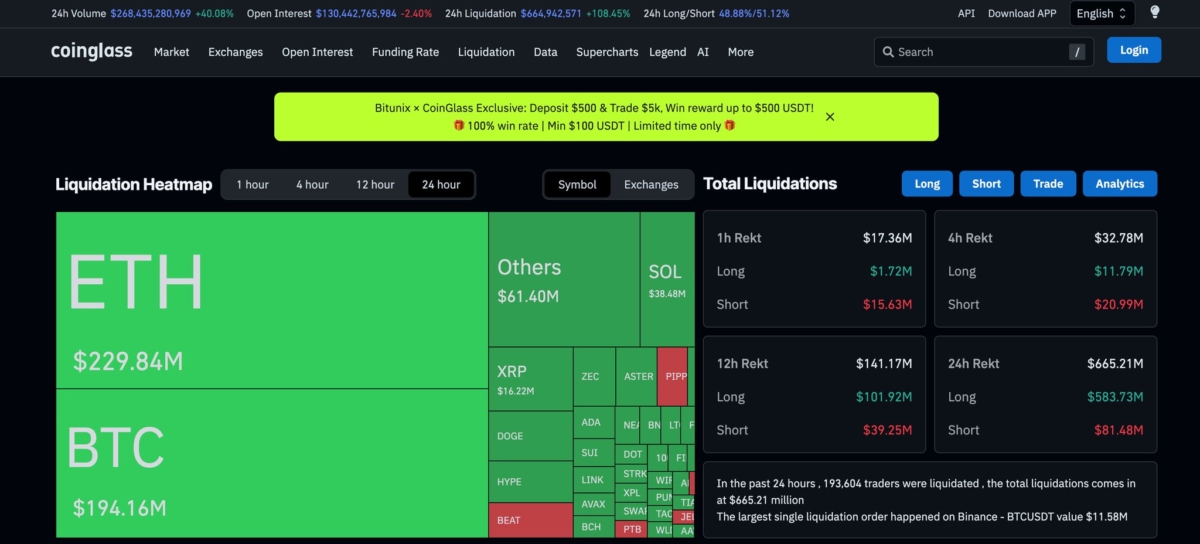Image resolution: width=1200 pixels, height=544 pixels.
Task: Click the DOT heatmap tile
Action: click(632, 454)
